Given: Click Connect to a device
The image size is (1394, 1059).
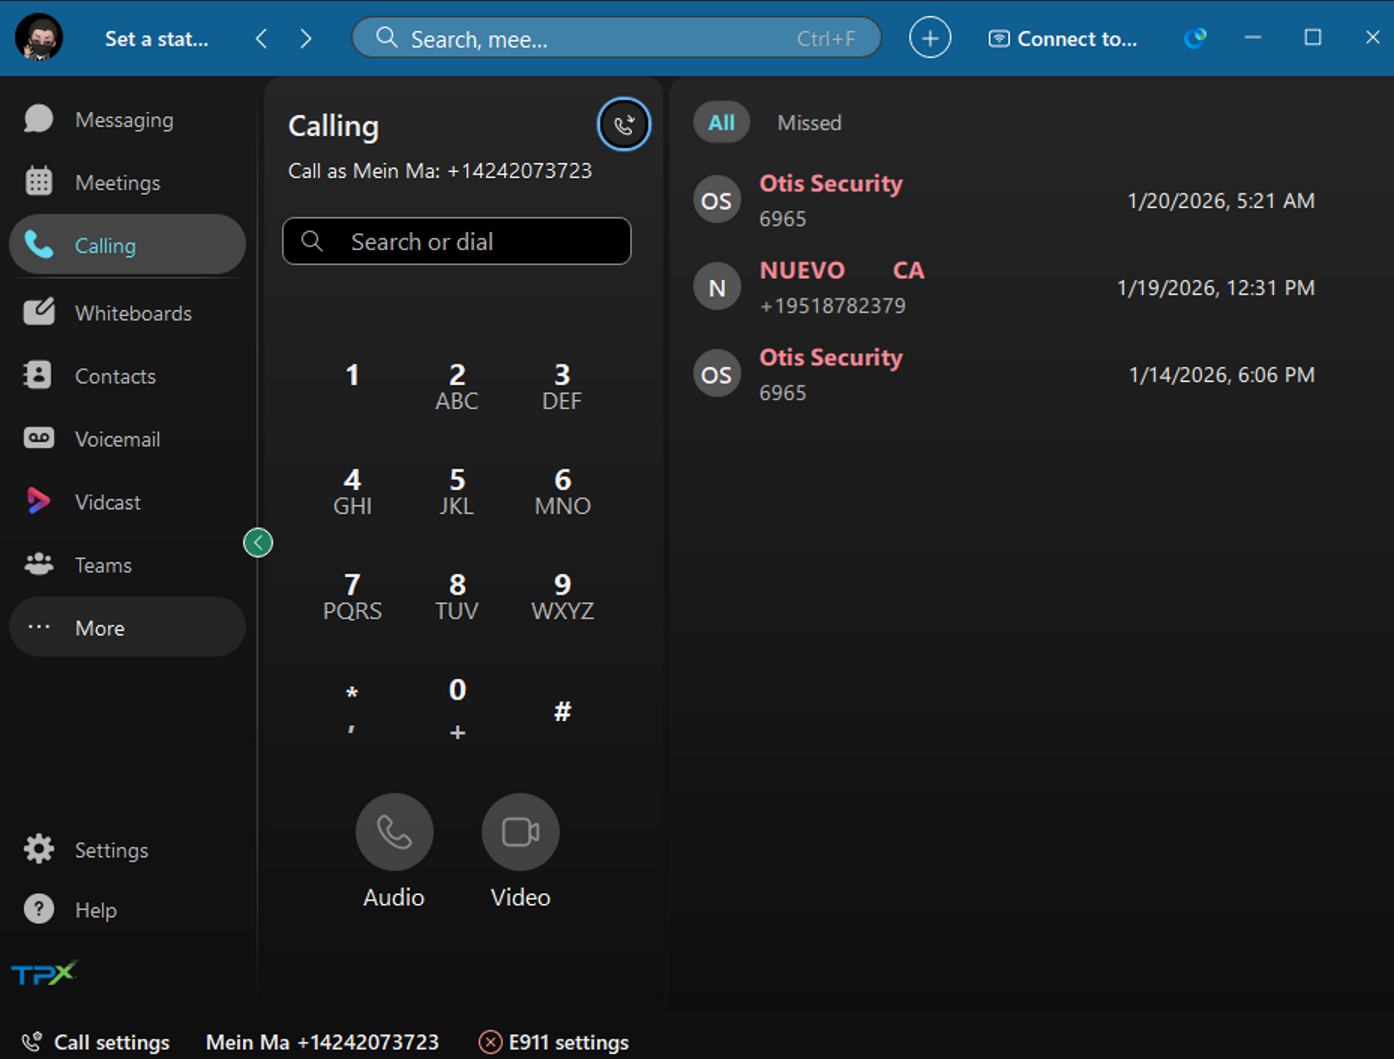Looking at the screenshot, I should pyautogui.click(x=1063, y=39).
